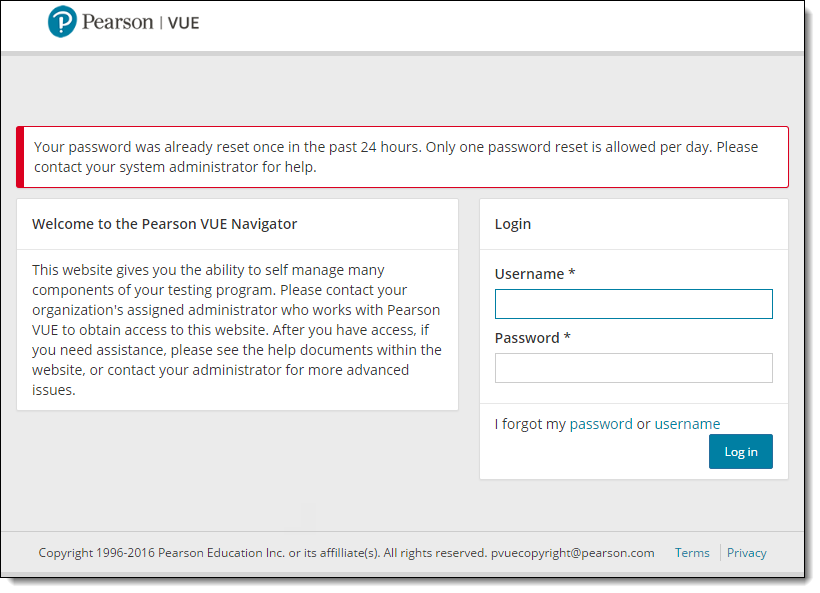820x593 pixels.
Task: Click the red stripe of the alert
Action: [x=20, y=157]
